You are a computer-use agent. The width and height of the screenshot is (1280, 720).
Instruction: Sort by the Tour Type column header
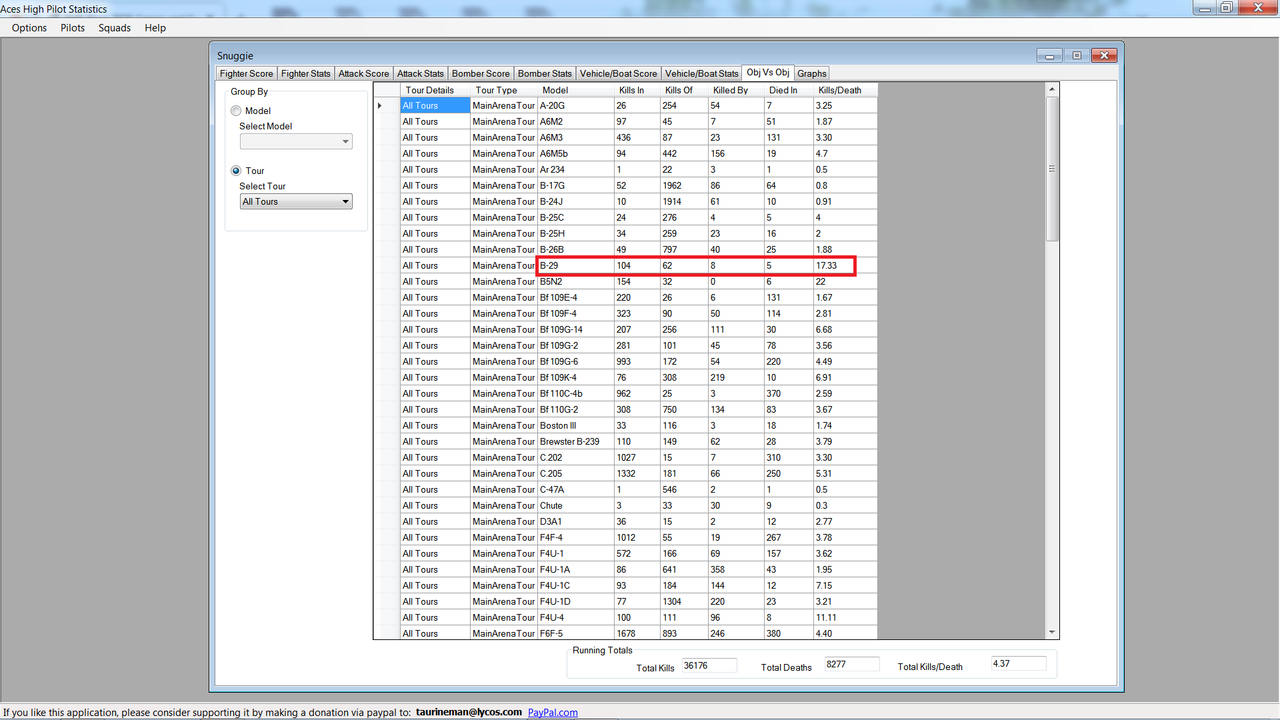503,90
